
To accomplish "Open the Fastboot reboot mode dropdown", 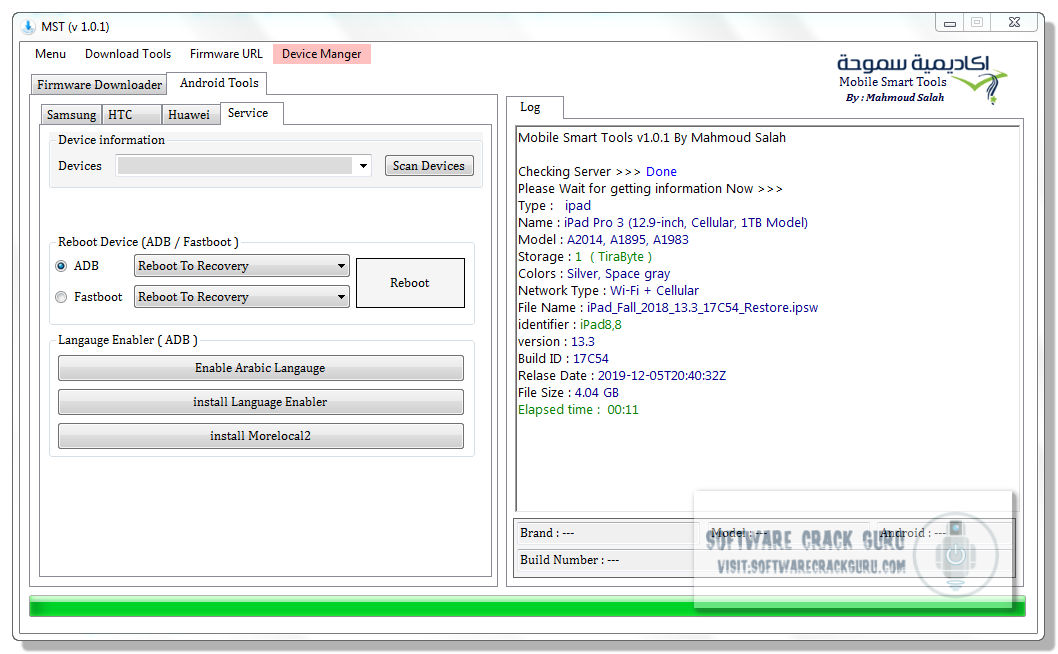I will pyautogui.click(x=242, y=297).
